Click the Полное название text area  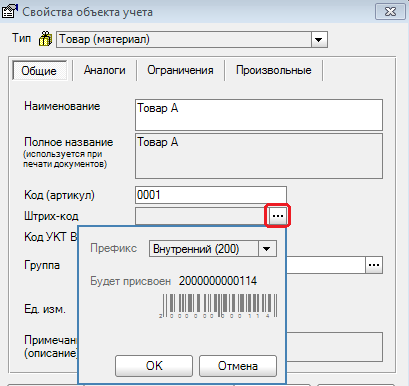click(x=259, y=156)
